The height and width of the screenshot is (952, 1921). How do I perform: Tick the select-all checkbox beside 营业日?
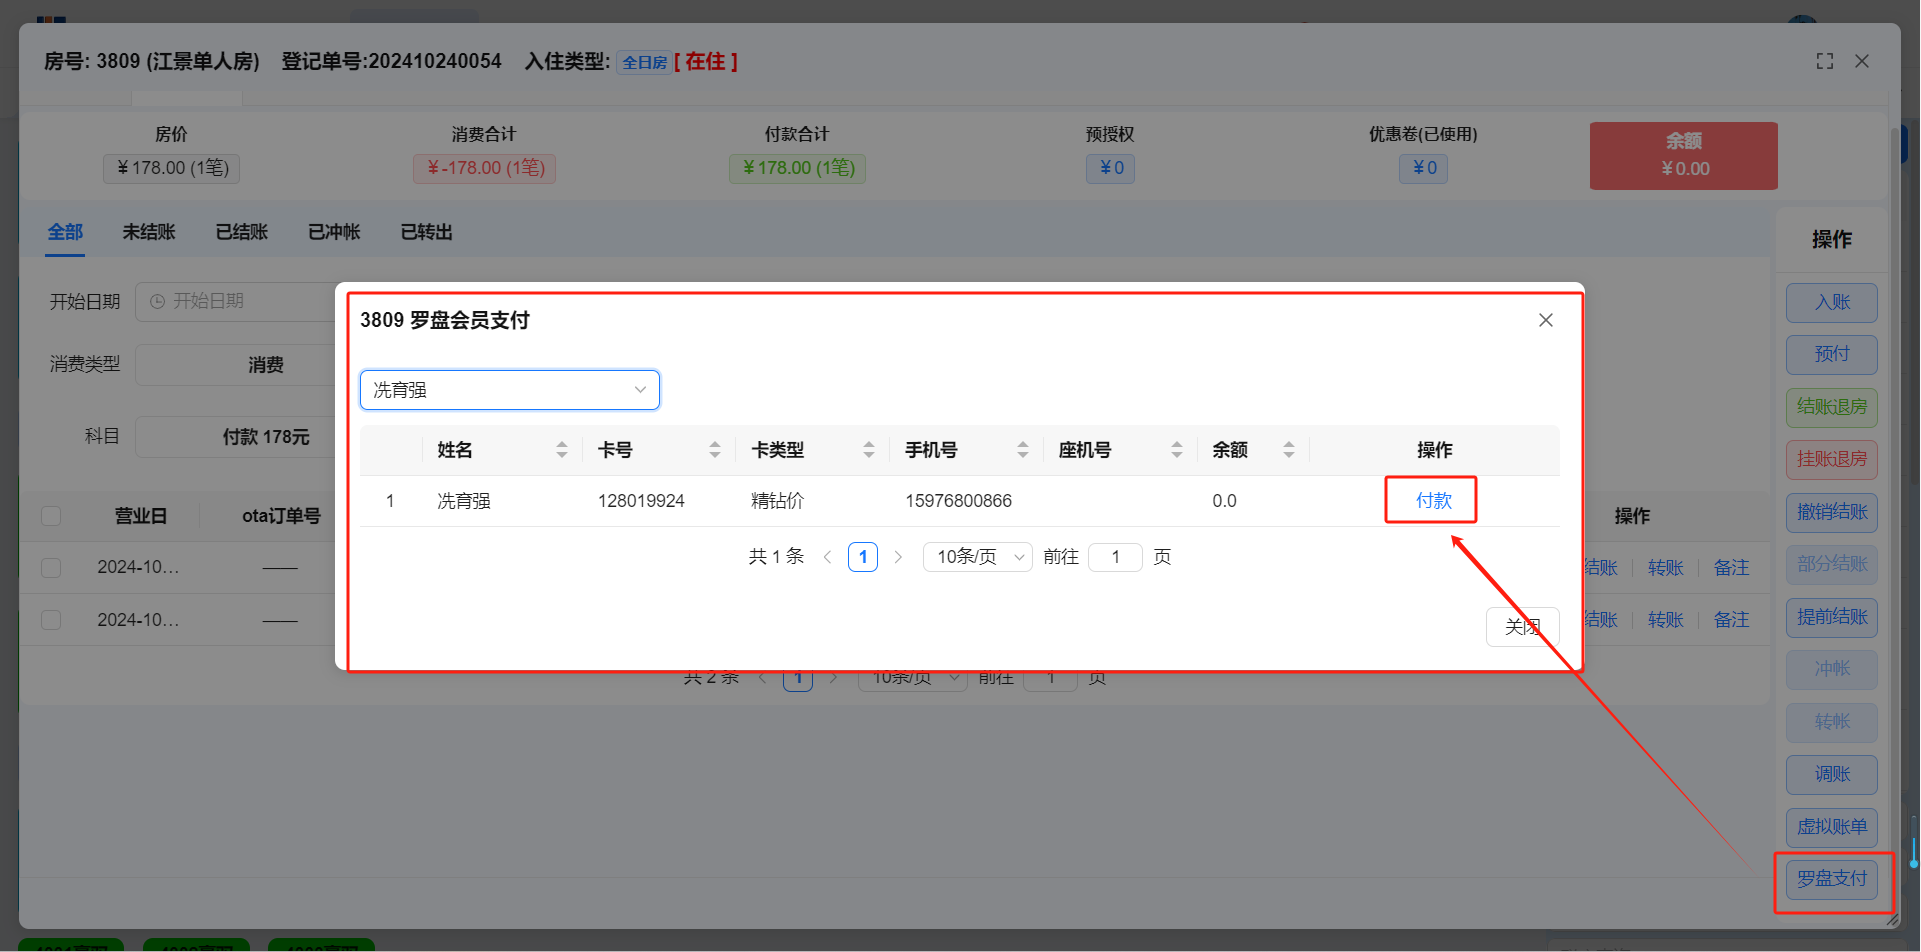(x=51, y=516)
